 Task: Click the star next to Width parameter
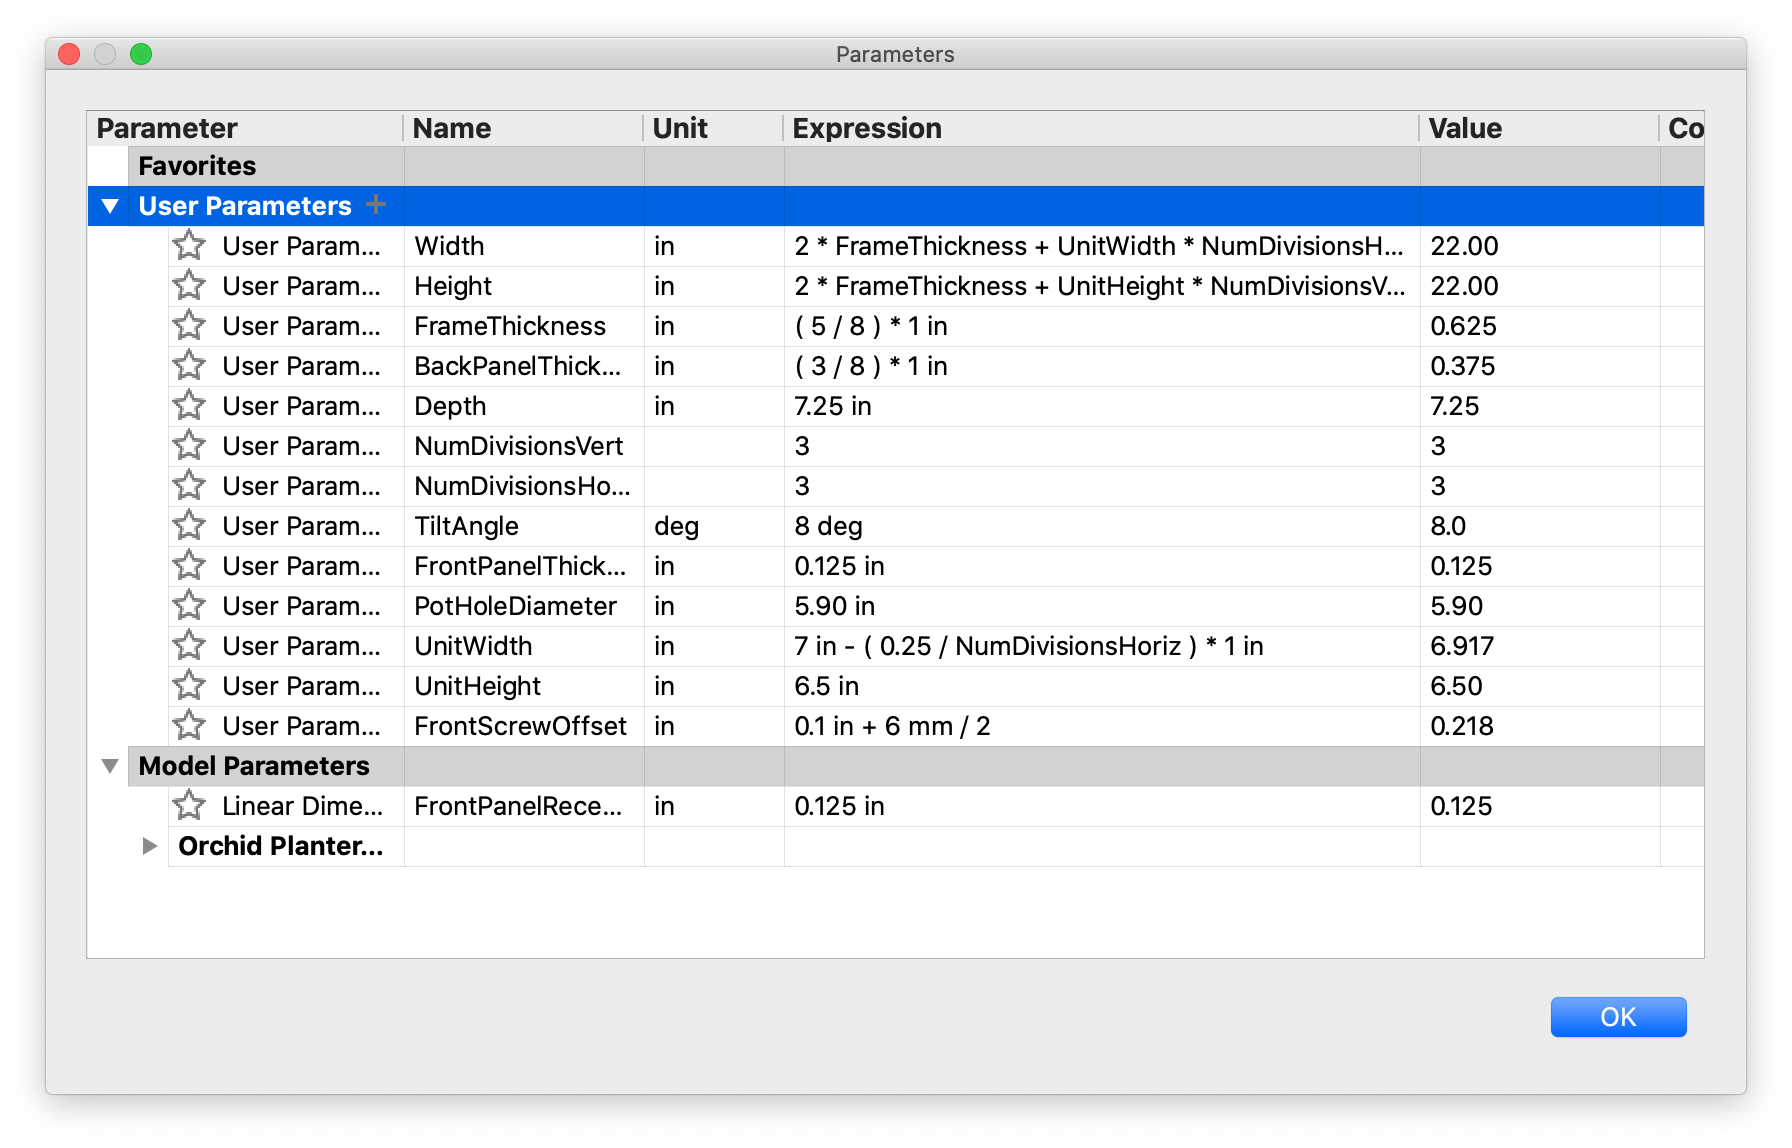pyautogui.click(x=189, y=245)
